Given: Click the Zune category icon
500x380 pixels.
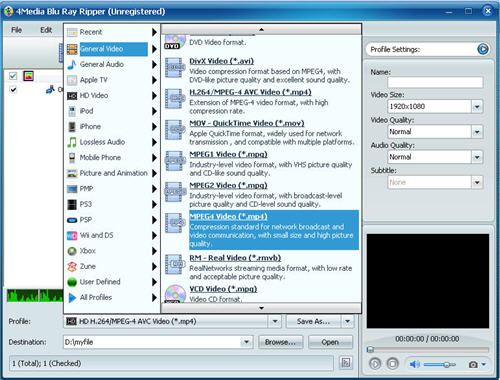Looking at the screenshot, I should [x=72, y=267].
